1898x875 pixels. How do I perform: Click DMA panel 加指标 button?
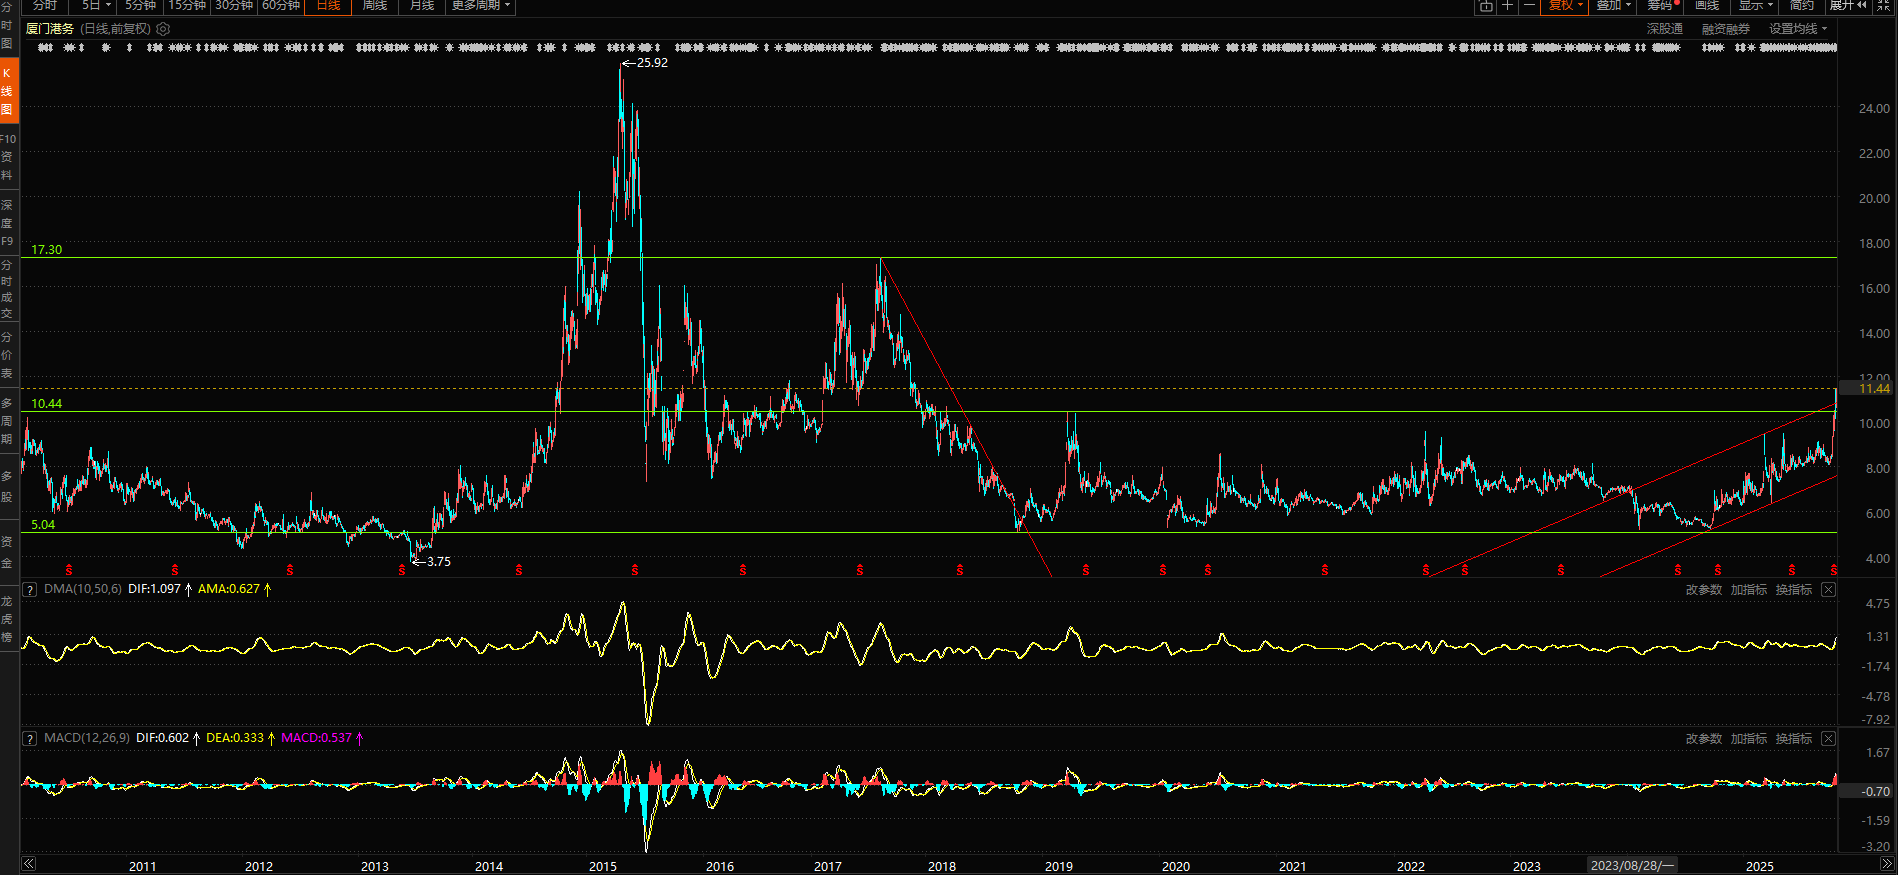(x=1749, y=590)
